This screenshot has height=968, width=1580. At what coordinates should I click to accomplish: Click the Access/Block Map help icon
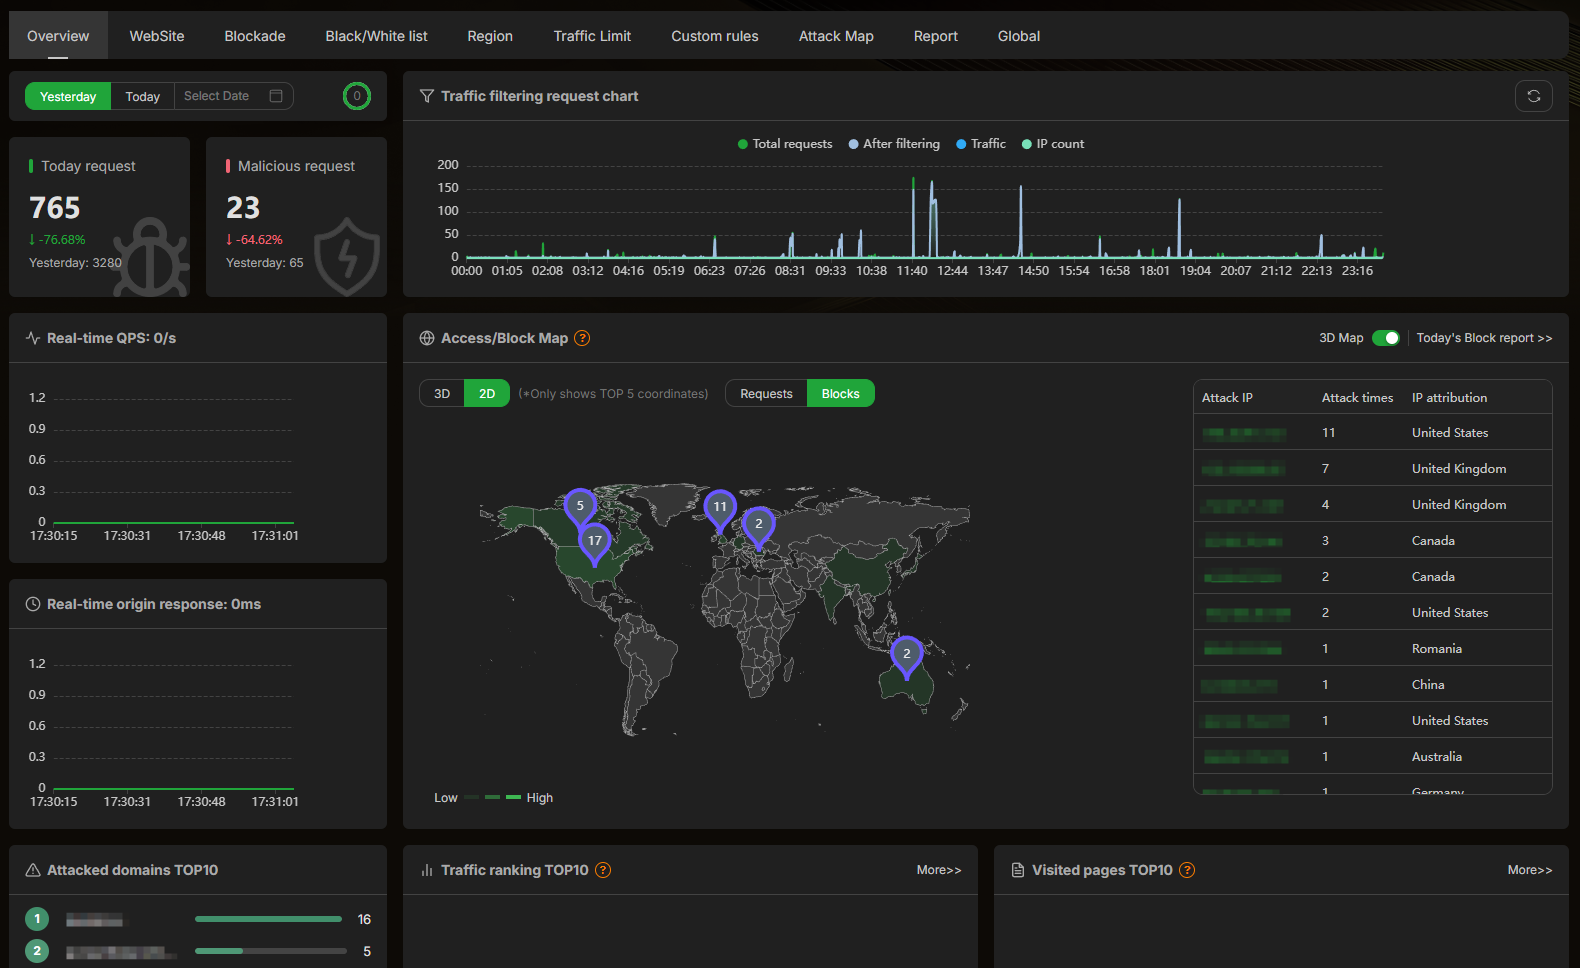pos(582,338)
